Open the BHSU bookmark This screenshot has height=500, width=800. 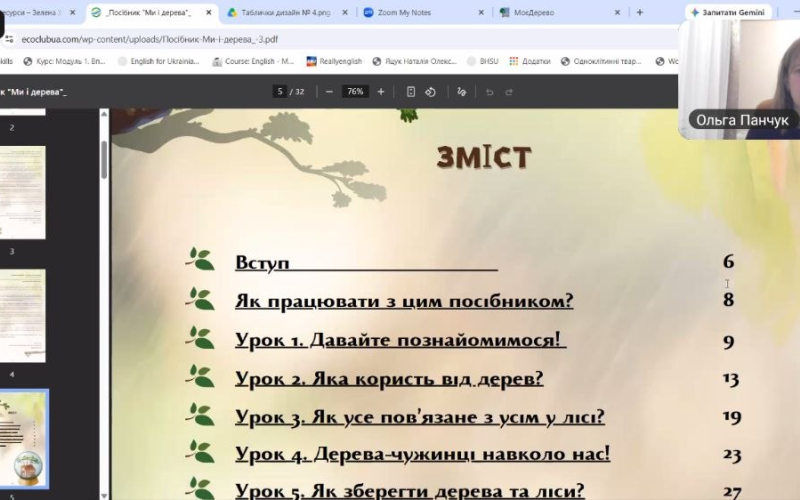483,61
